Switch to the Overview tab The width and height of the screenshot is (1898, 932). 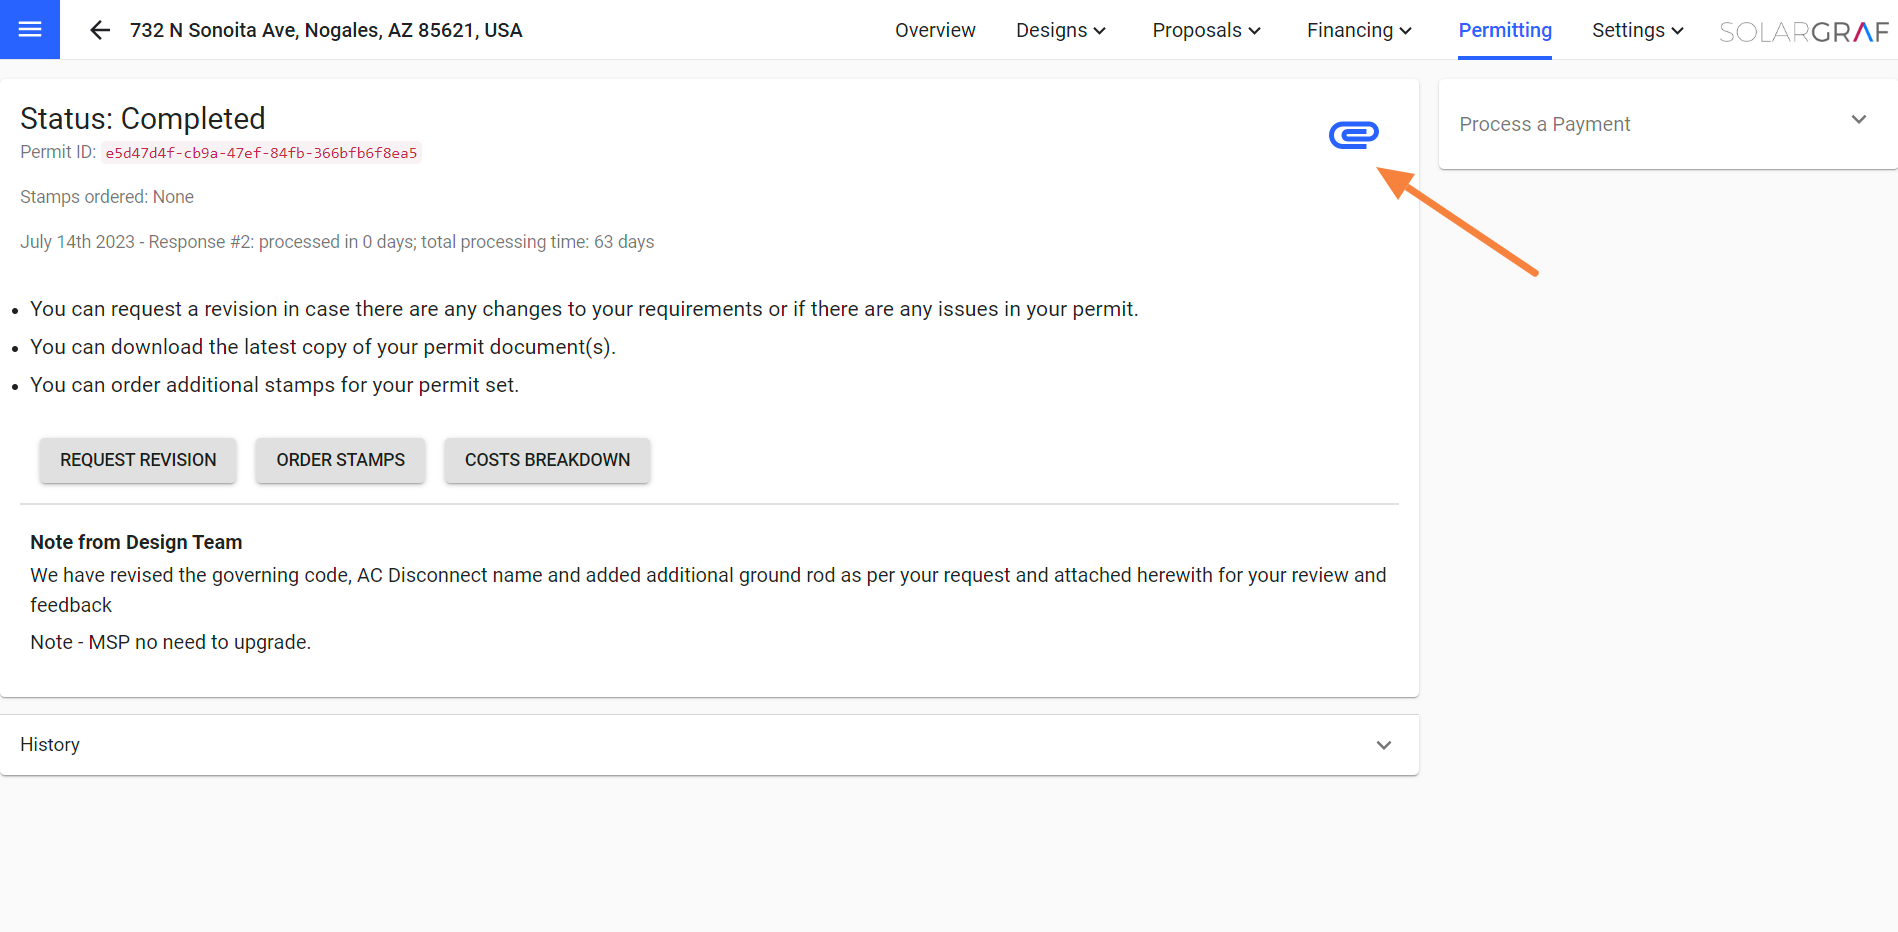click(935, 30)
